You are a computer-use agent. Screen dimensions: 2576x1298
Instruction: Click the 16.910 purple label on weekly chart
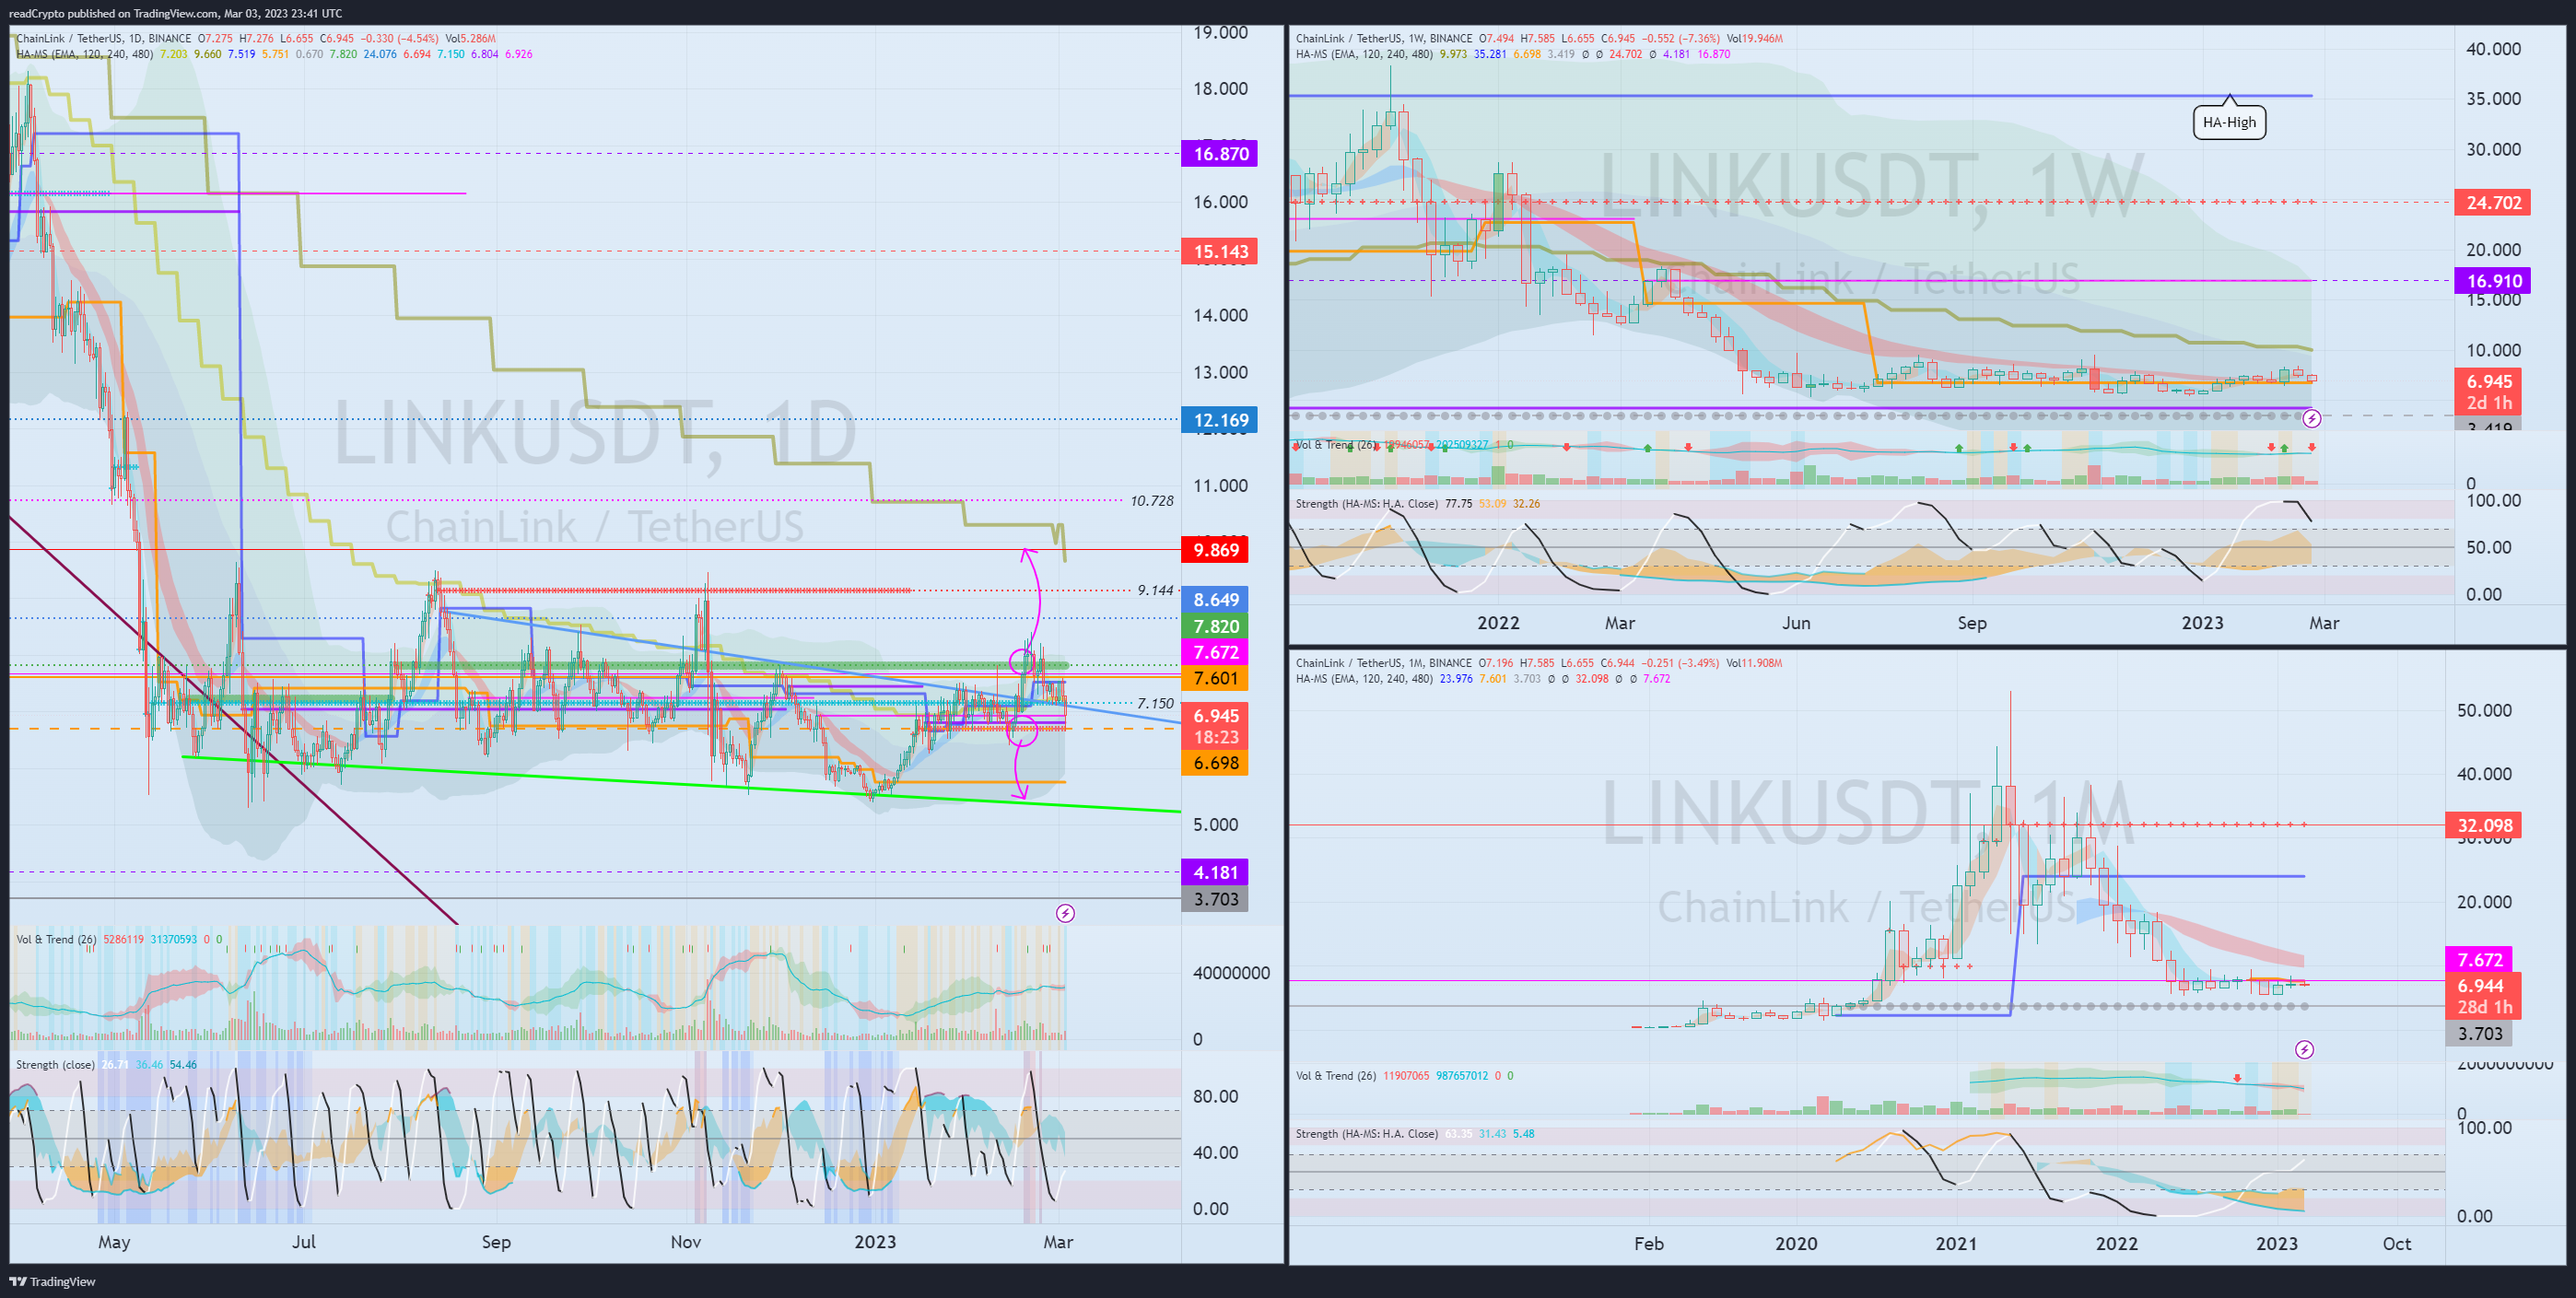2493,281
